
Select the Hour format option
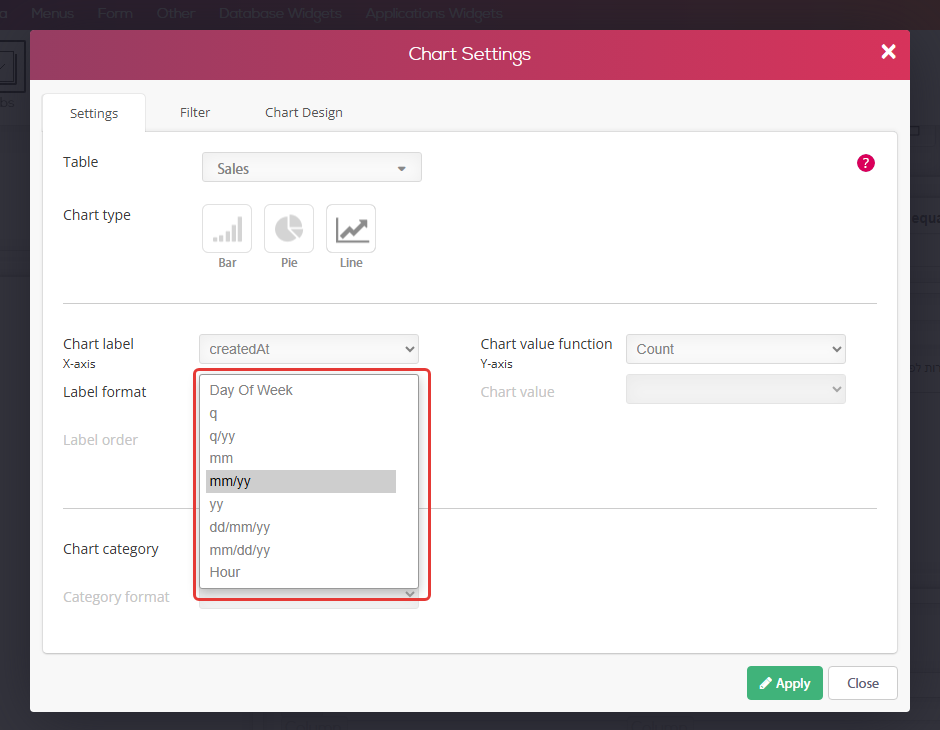(301, 572)
